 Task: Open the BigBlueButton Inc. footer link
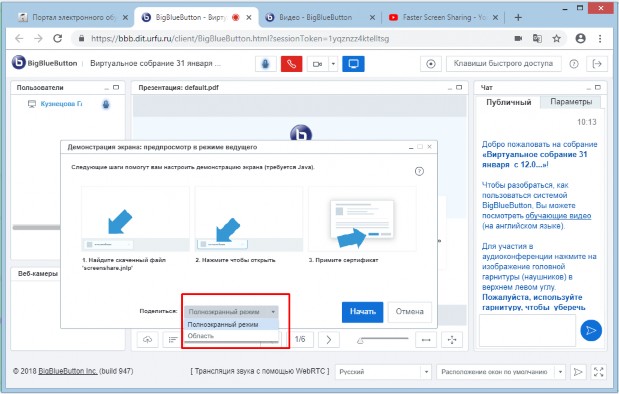68,371
